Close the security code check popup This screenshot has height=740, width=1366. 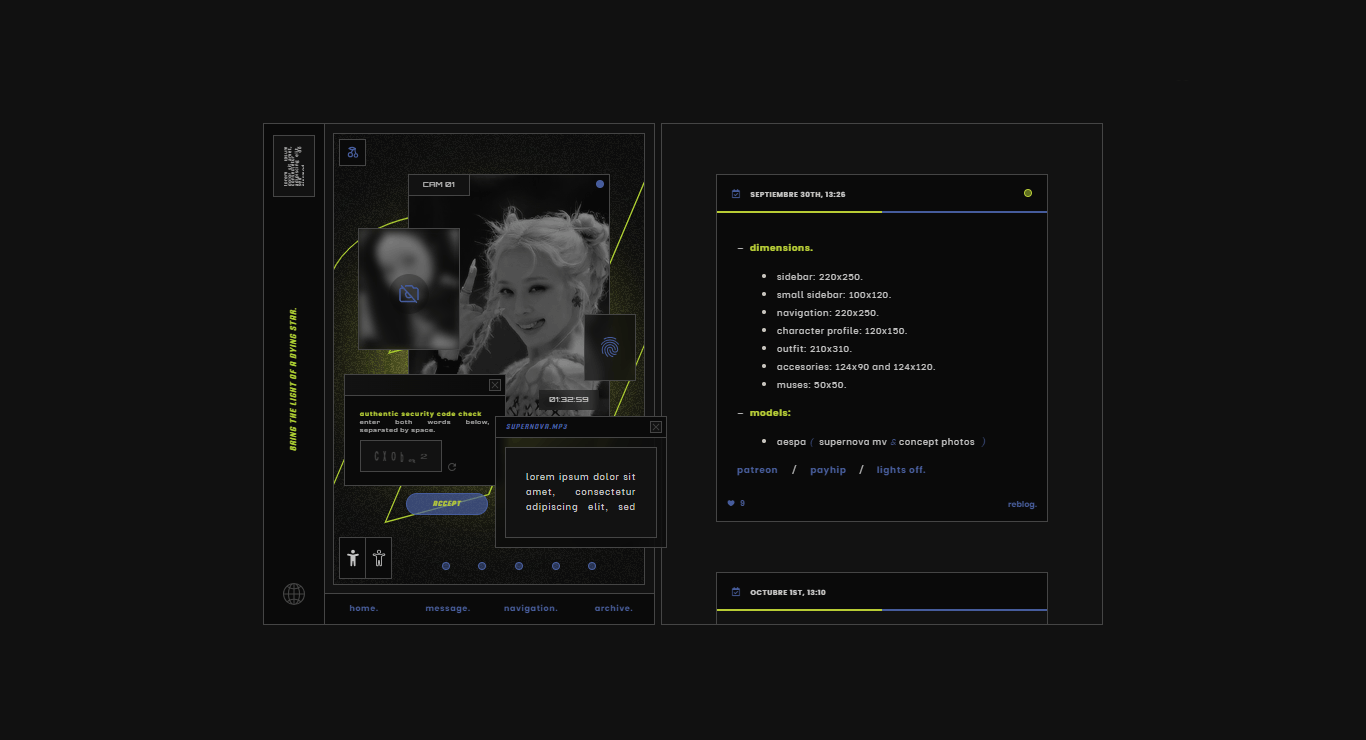point(495,385)
